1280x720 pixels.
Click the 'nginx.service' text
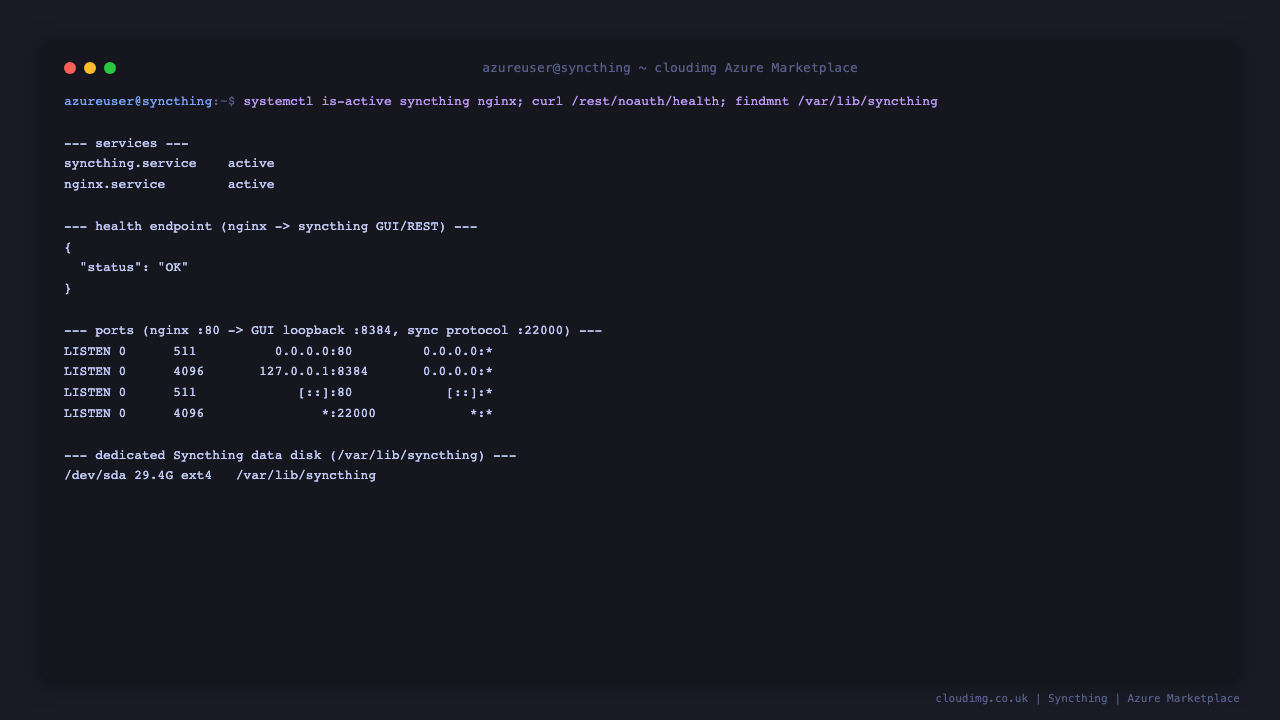pos(115,184)
